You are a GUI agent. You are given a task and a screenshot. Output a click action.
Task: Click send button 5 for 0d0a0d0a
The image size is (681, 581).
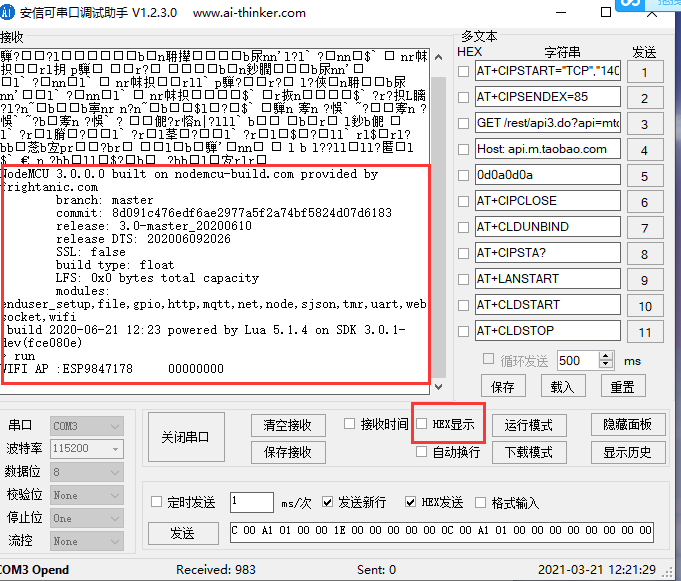point(645,176)
